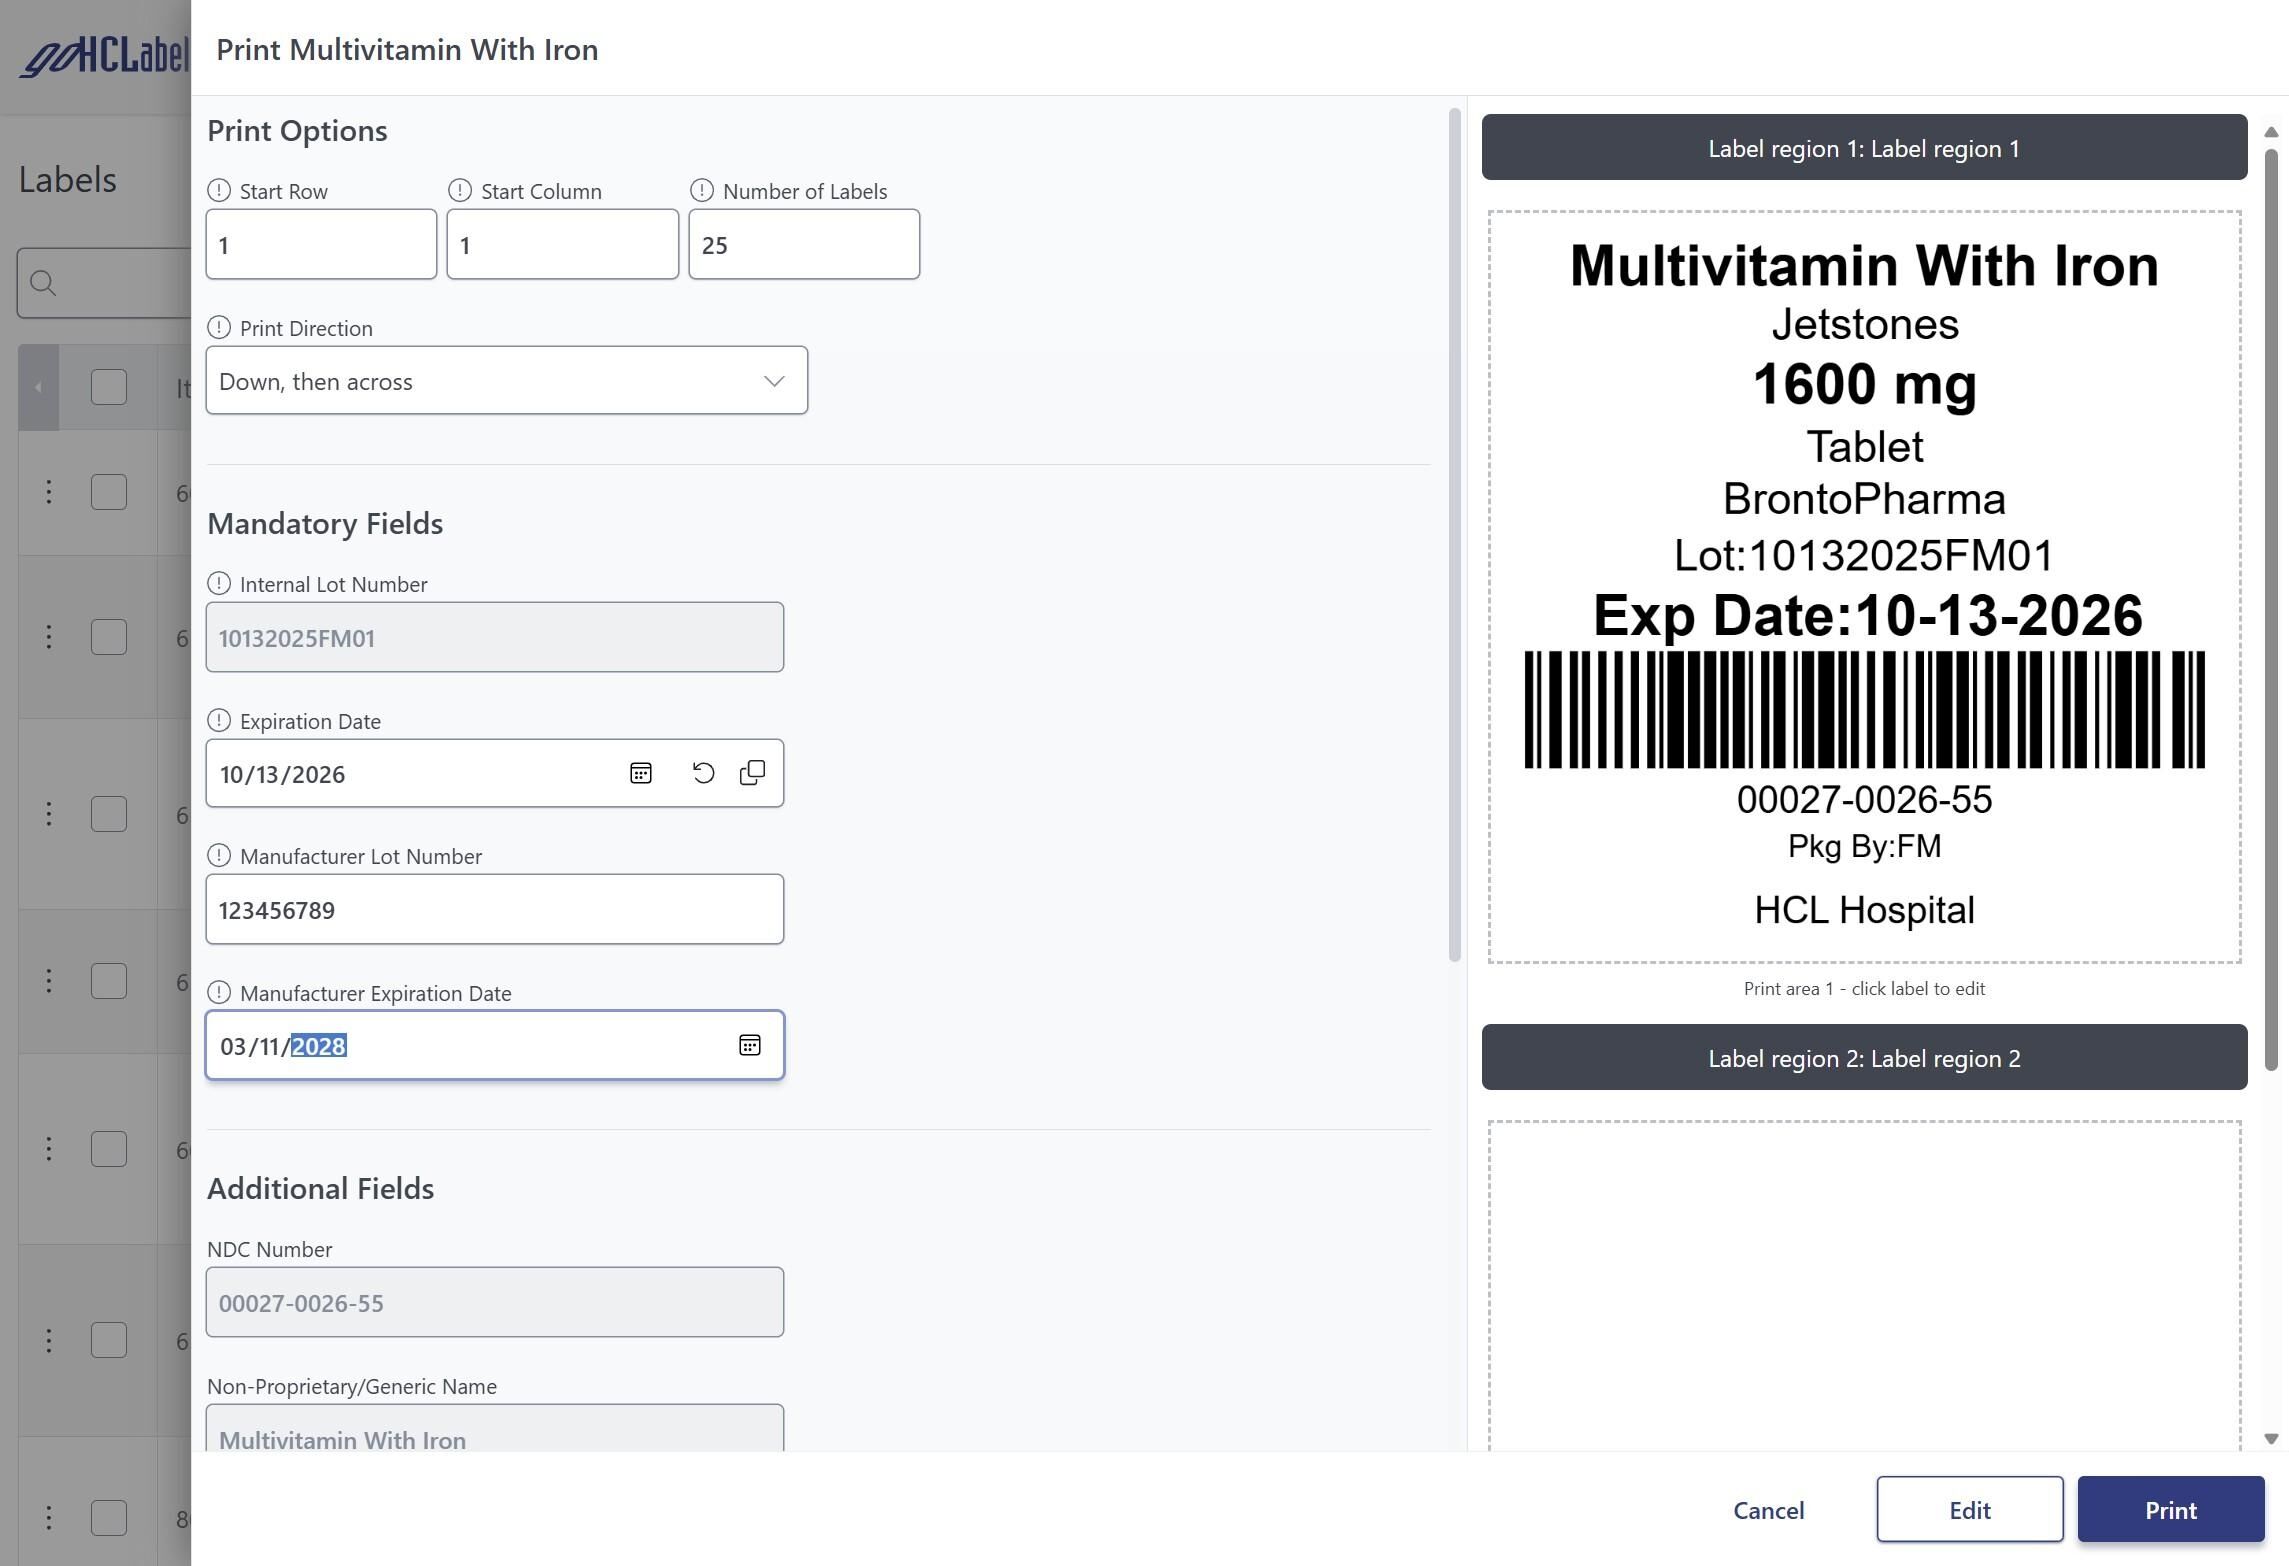This screenshot has height=1566, width=2289.
Task: Open the Expiration Date calendar picker
Action: [641, 773]
